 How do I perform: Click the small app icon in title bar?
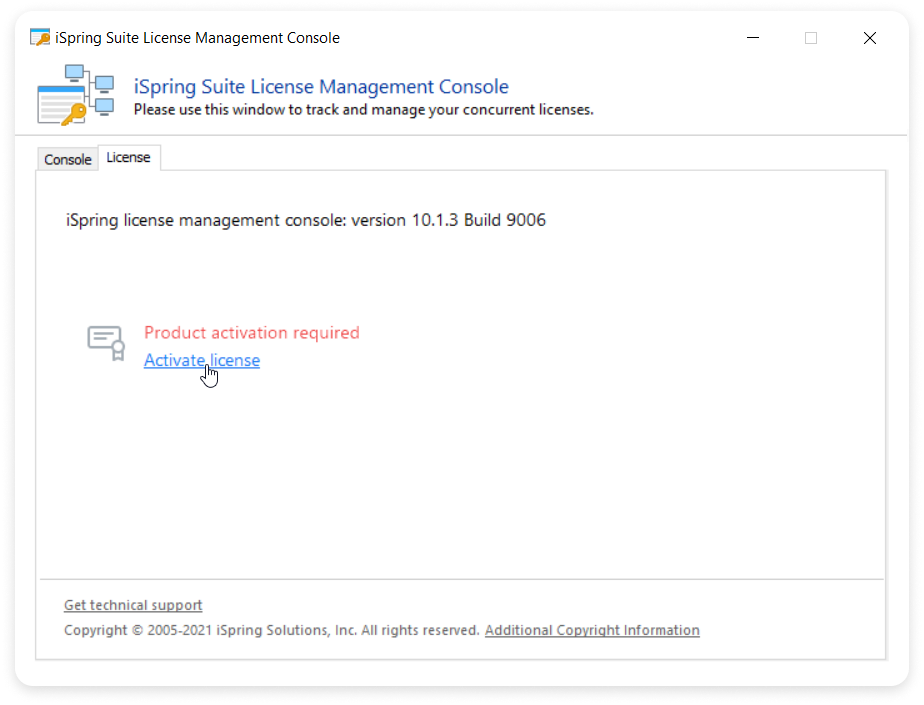(40, 38)
